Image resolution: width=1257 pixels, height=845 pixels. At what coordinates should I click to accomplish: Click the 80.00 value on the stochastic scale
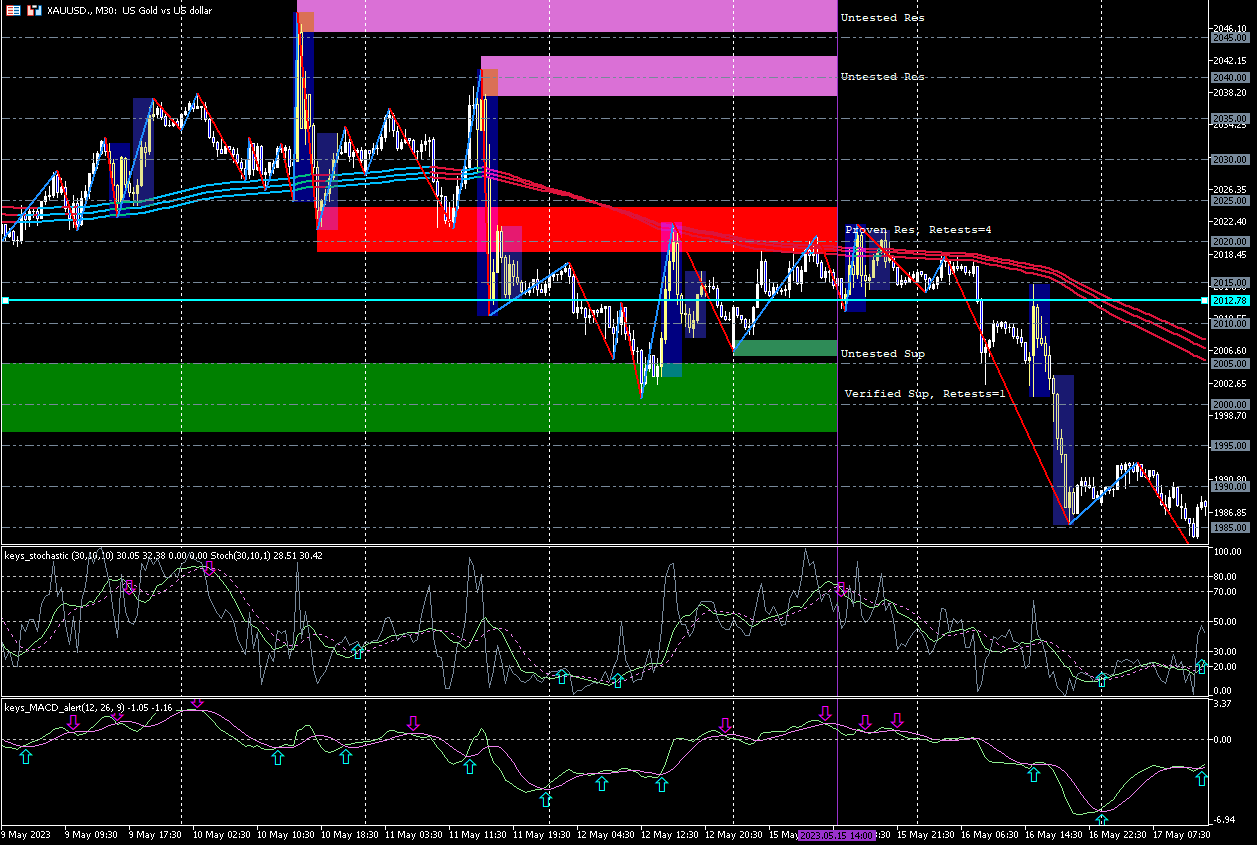pos(1223,576)
